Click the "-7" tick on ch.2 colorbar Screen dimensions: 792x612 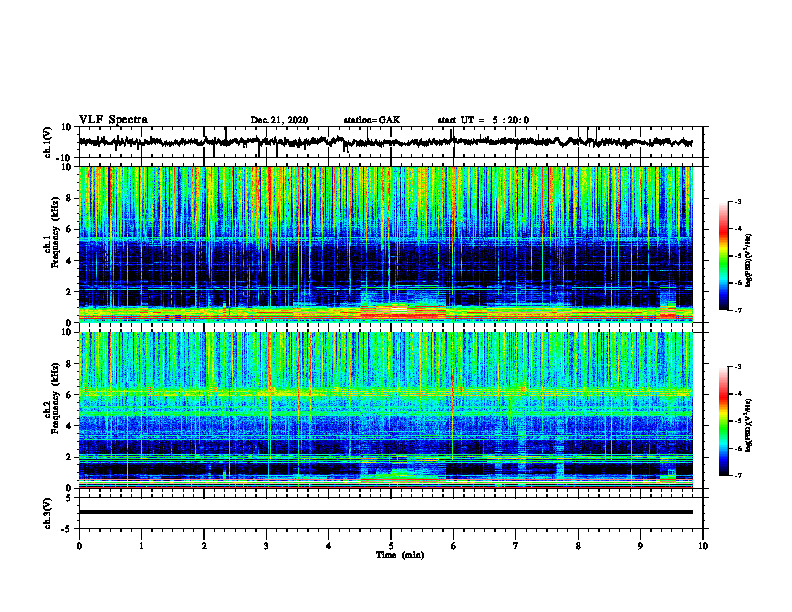click(738, 475)
